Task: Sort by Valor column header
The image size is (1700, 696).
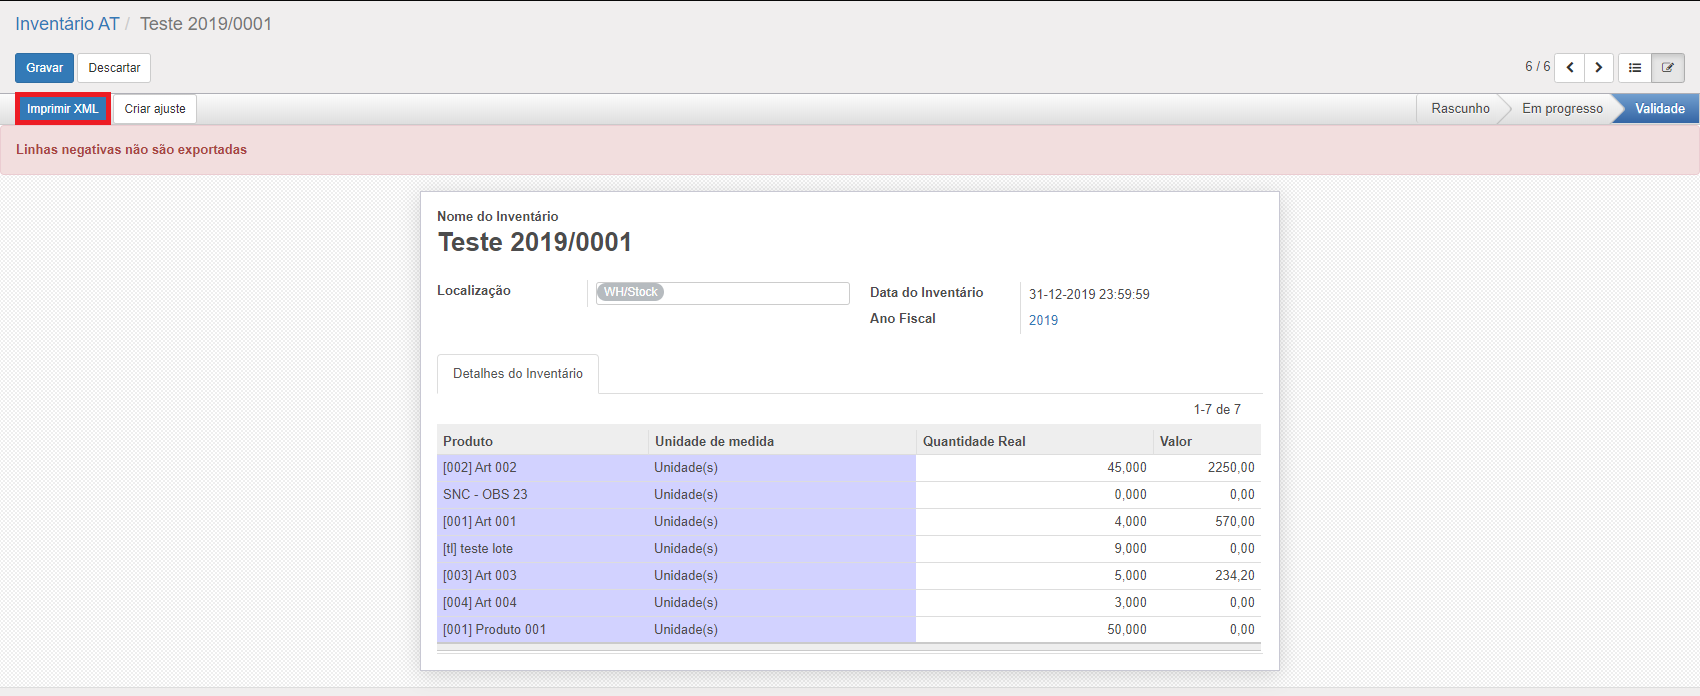Action: (1175, 441)
